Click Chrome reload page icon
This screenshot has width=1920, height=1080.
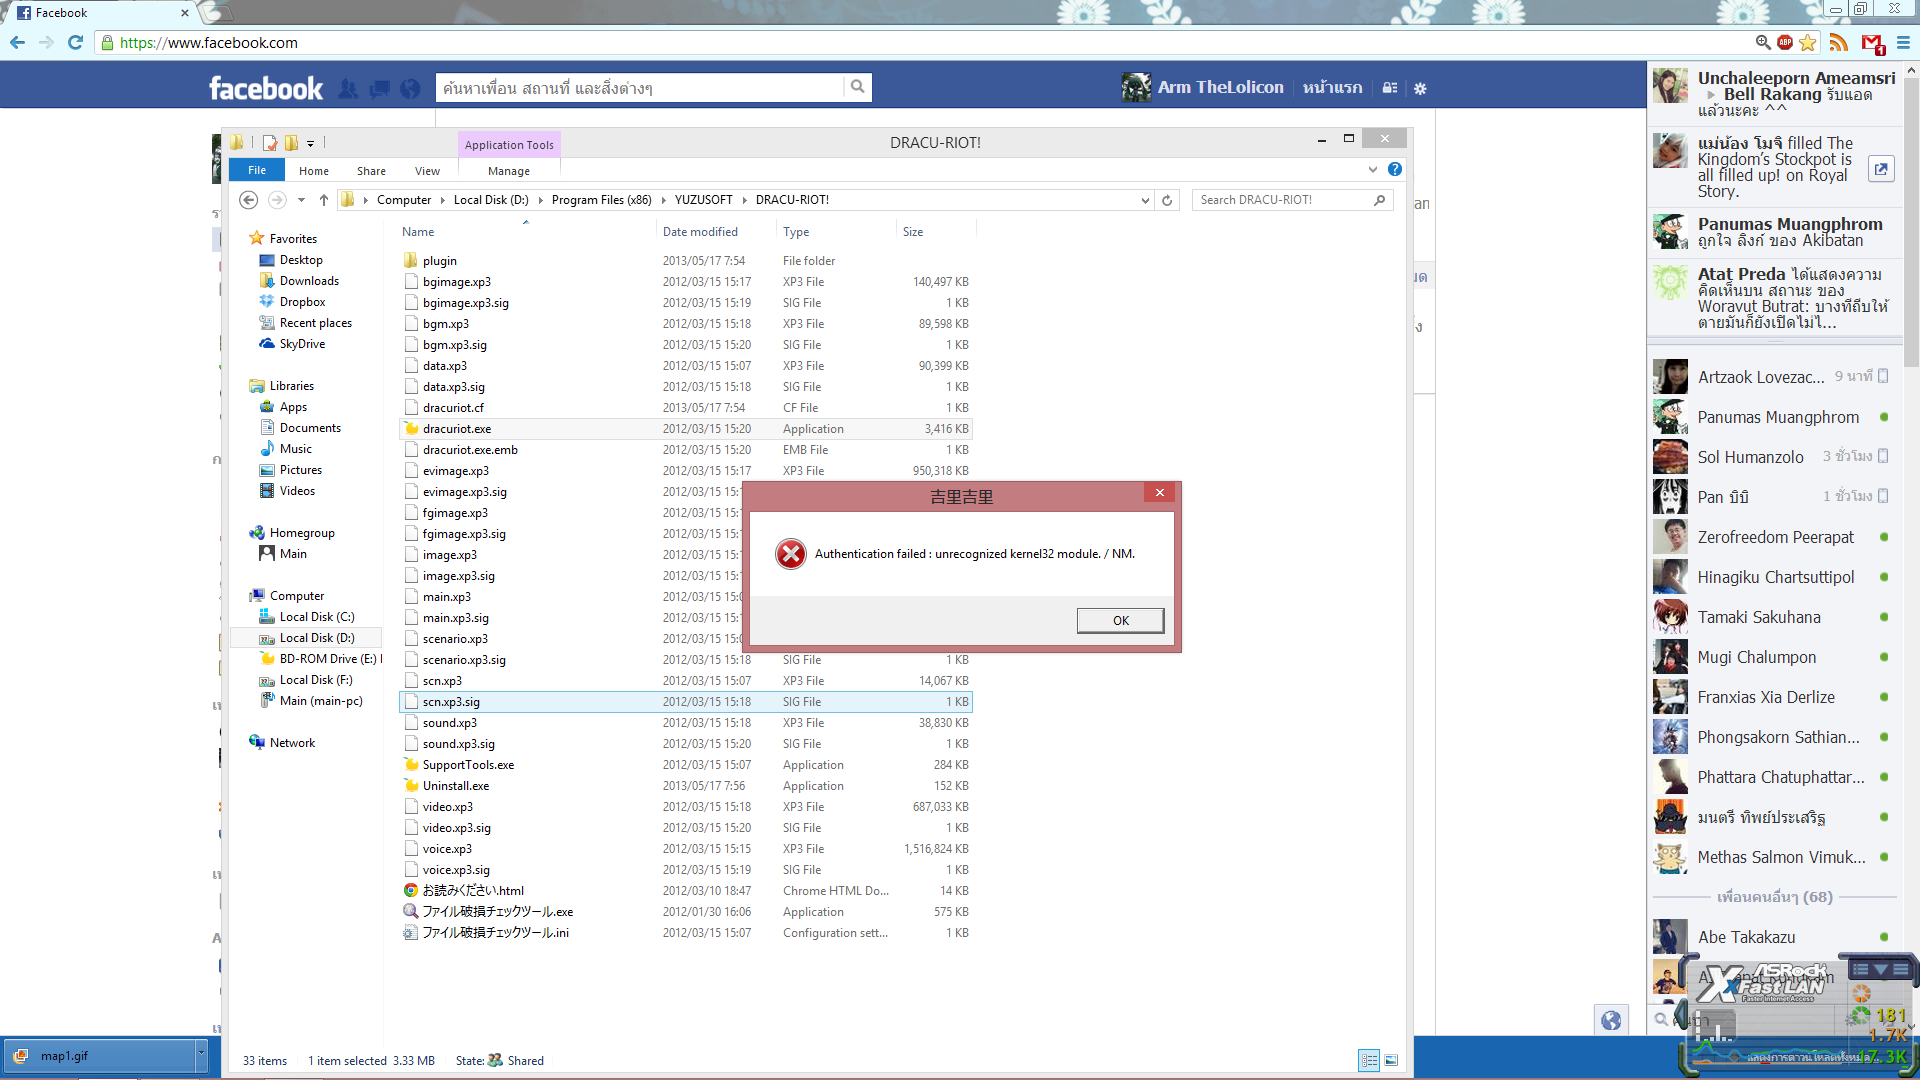tap(75, 42)
